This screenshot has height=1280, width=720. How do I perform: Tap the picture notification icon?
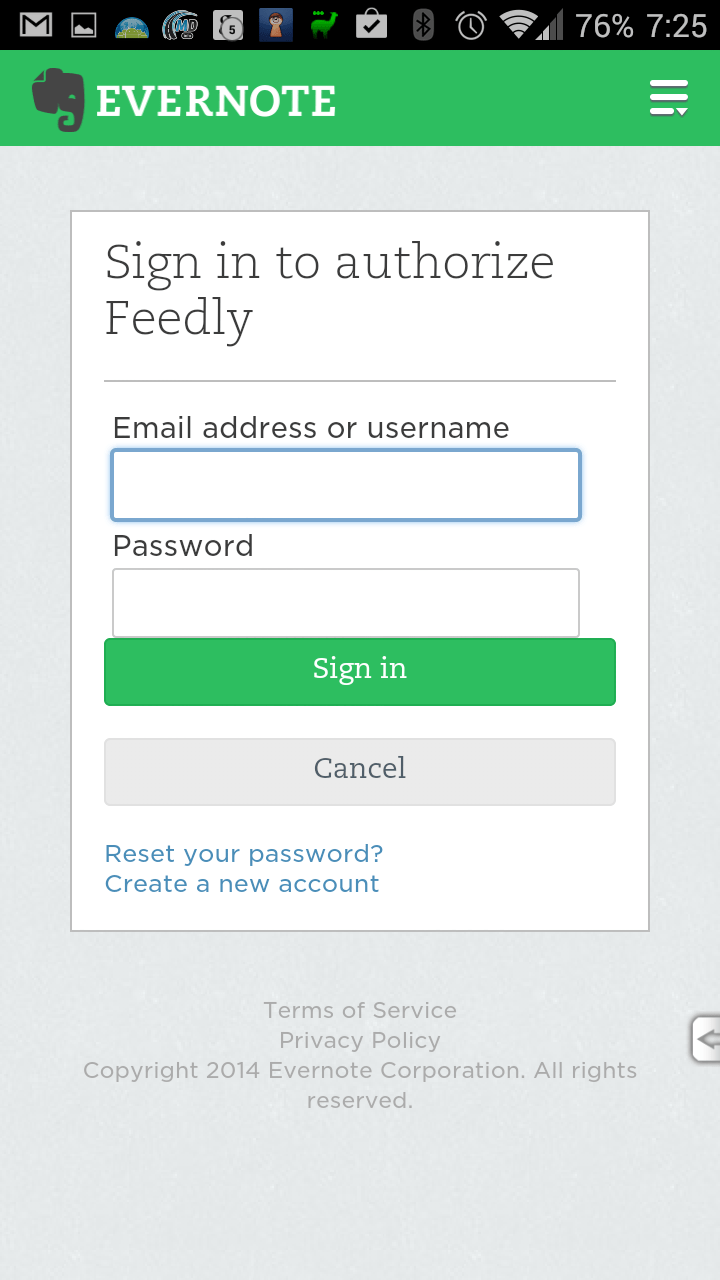[x=84, y=25]
